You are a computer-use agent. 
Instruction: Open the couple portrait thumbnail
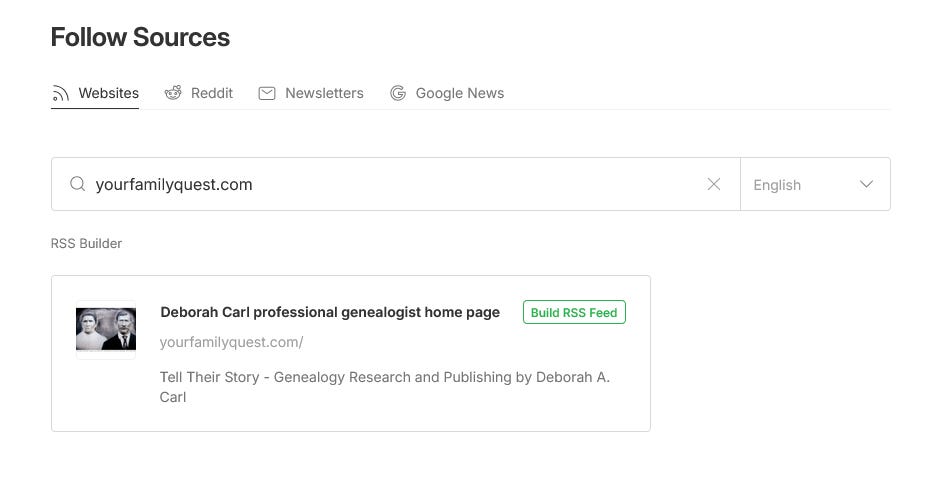(x=106, y=329)
